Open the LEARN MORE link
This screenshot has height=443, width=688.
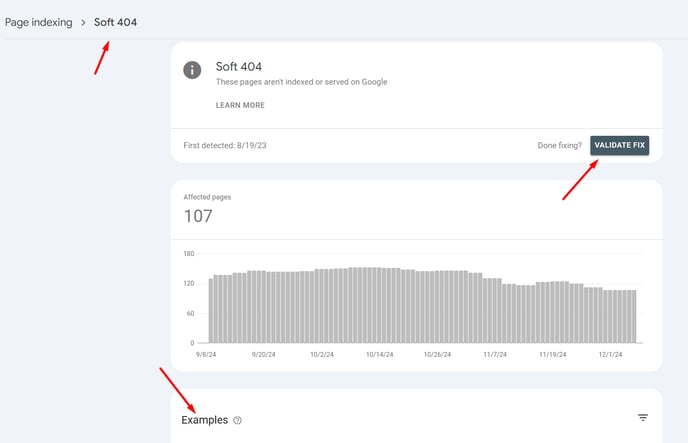pyautogui.click(x=240, y=105)
